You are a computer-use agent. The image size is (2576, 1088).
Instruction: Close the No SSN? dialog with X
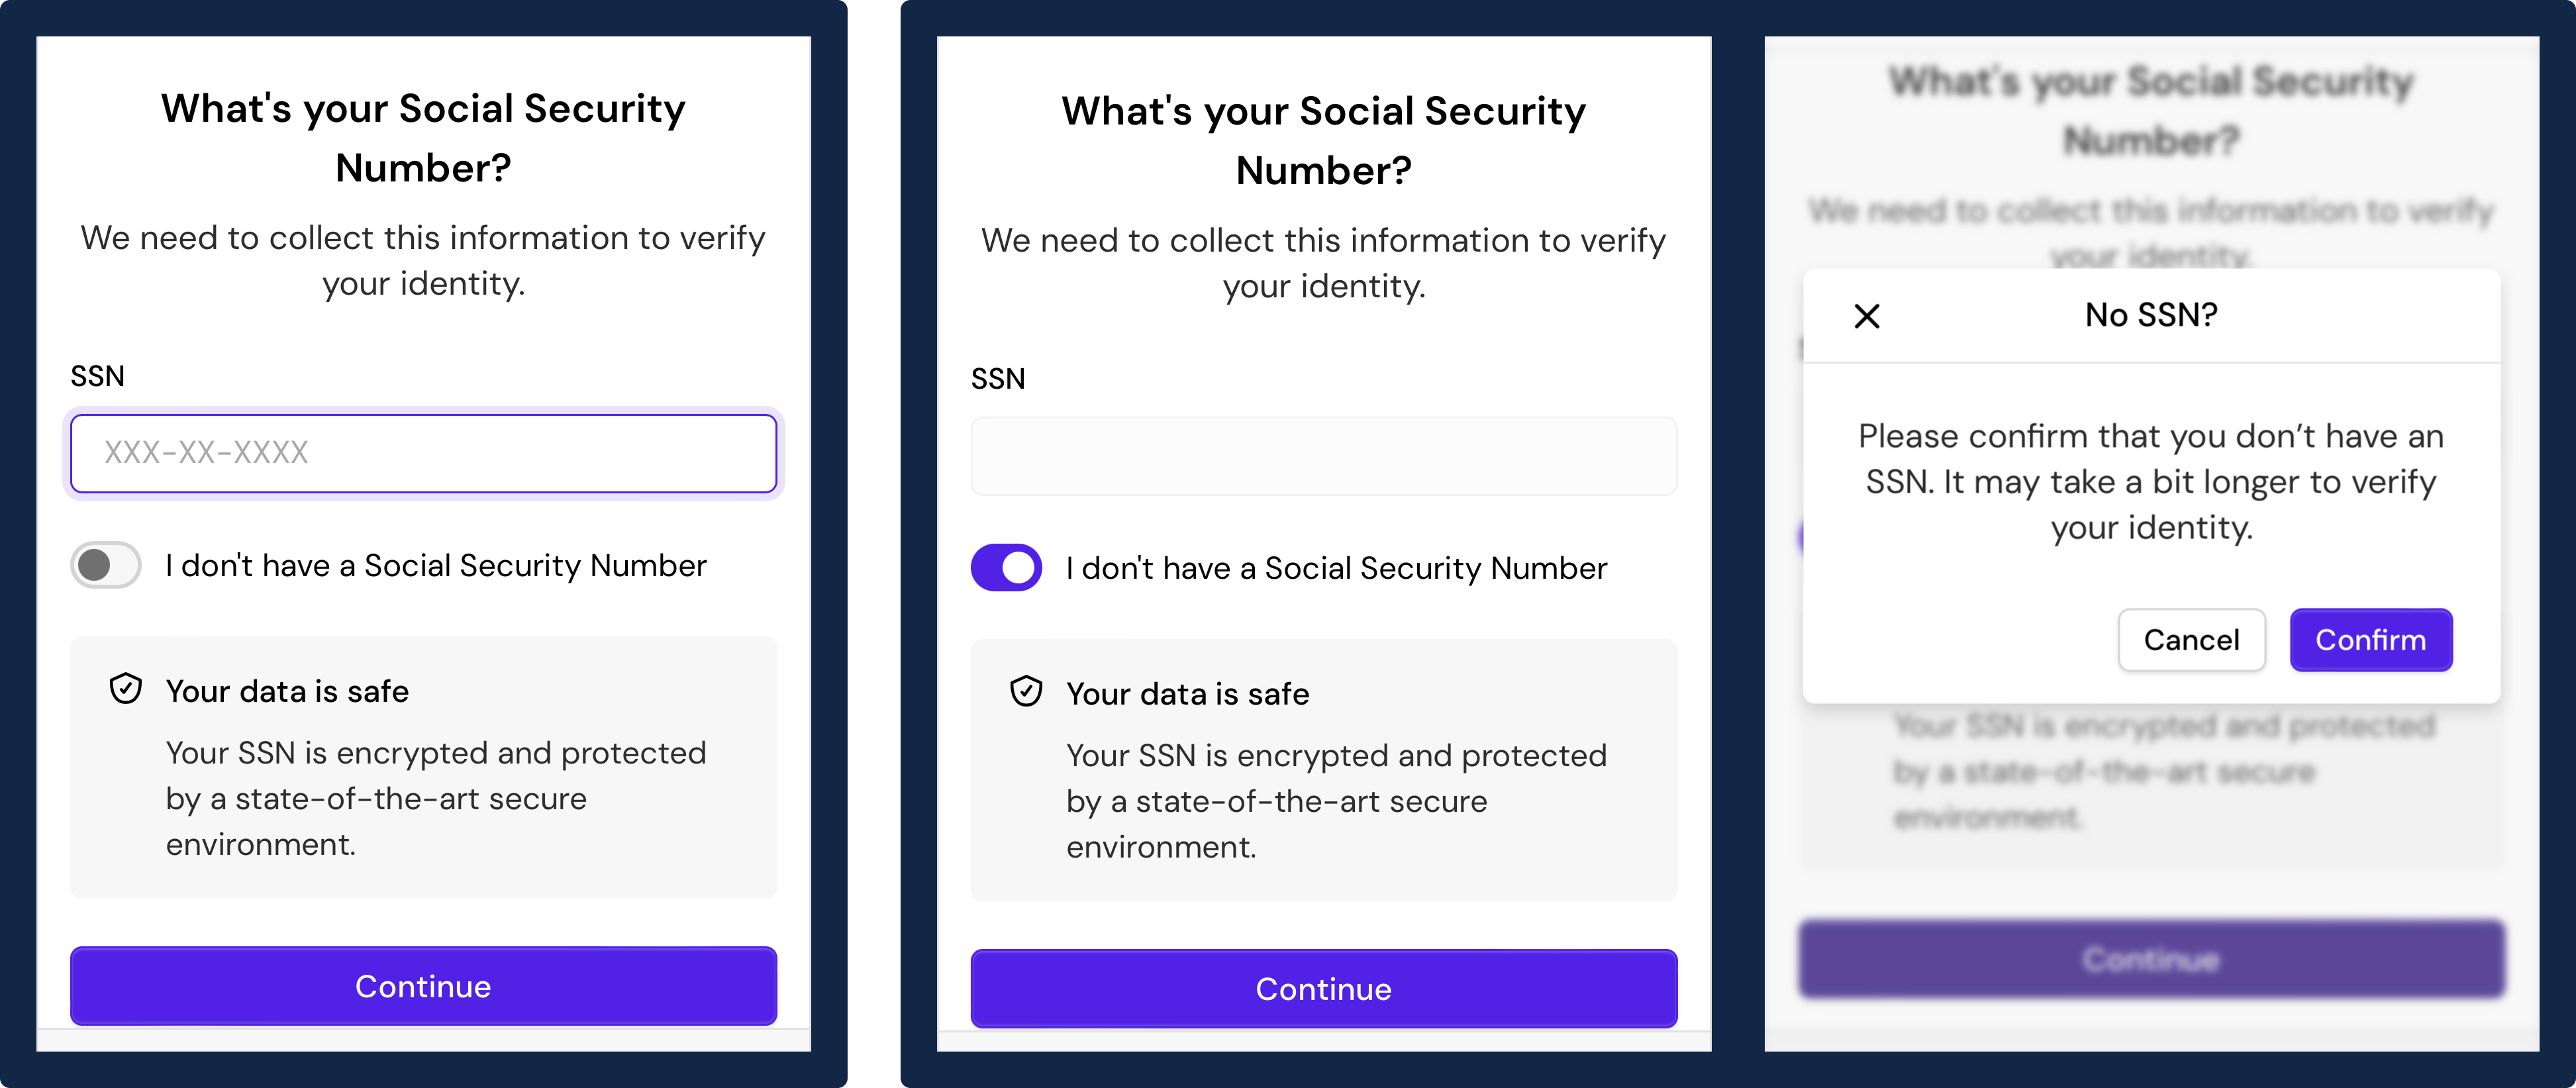tap(1866, 316)
